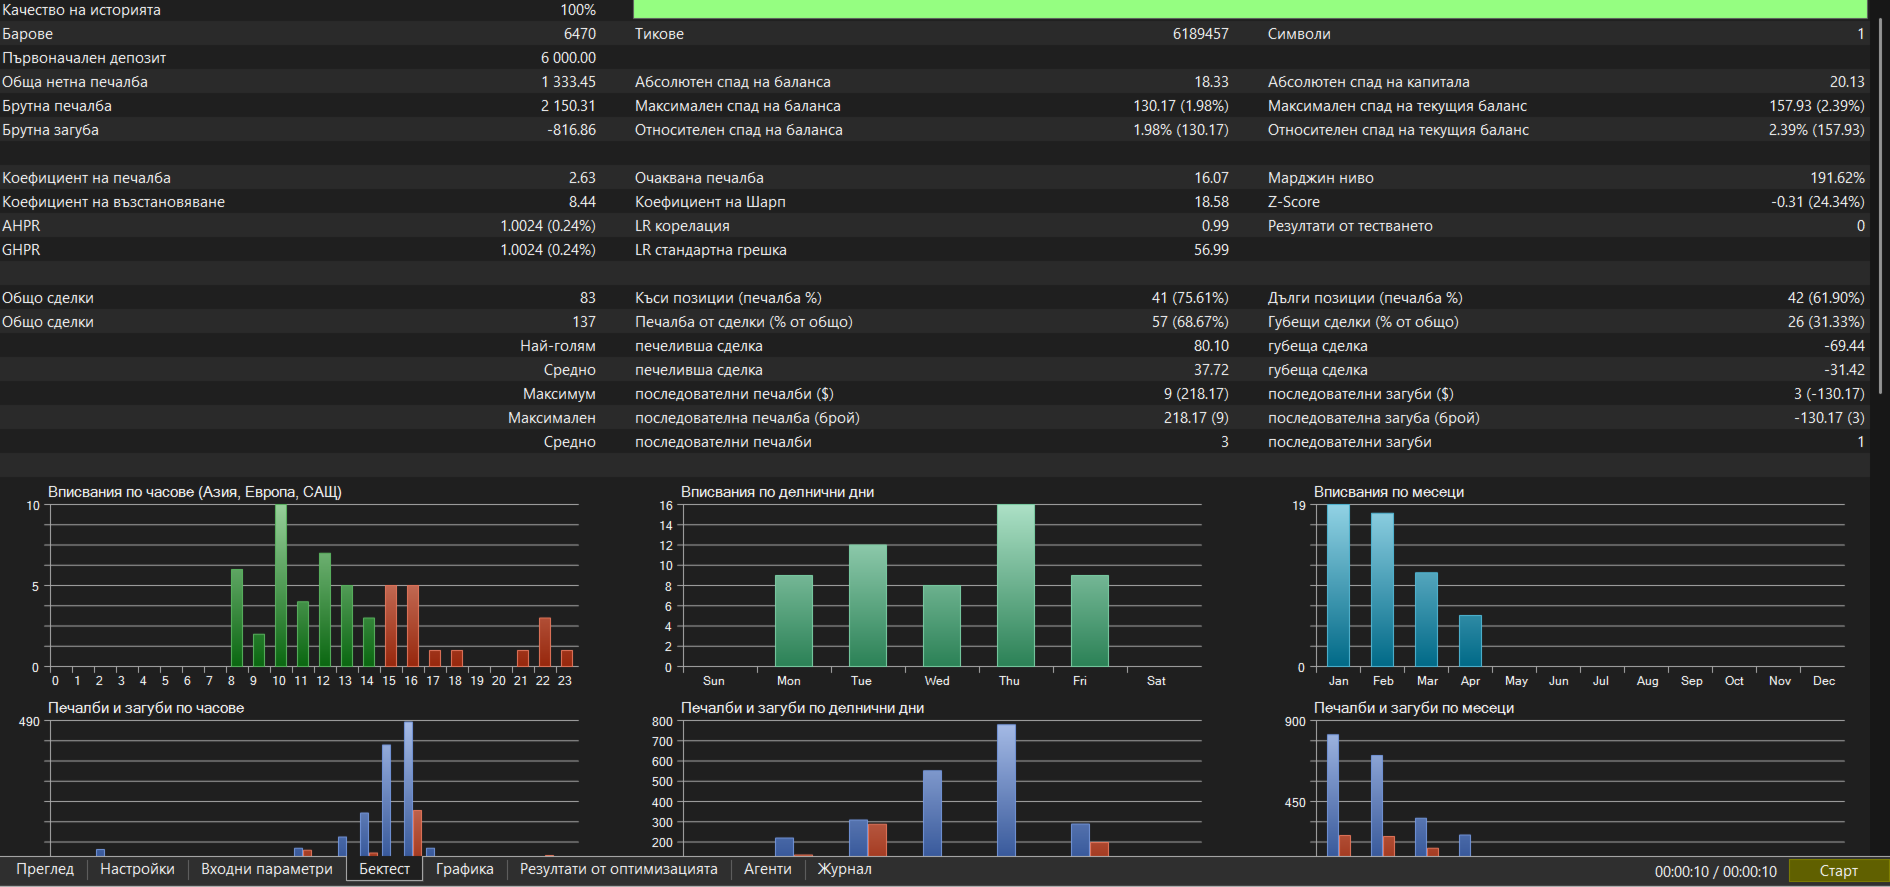The height and width of the screenshot is (887, 1890).
Task: Click the Thu bar in weekday entries chart
Action: tap(1016, 586)
